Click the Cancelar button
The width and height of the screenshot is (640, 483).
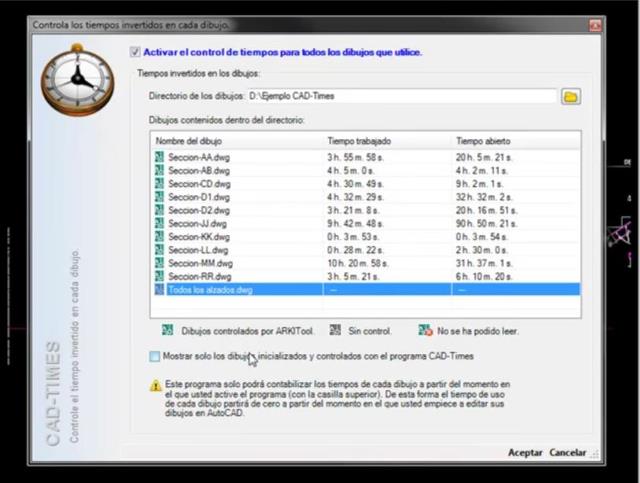567,452
